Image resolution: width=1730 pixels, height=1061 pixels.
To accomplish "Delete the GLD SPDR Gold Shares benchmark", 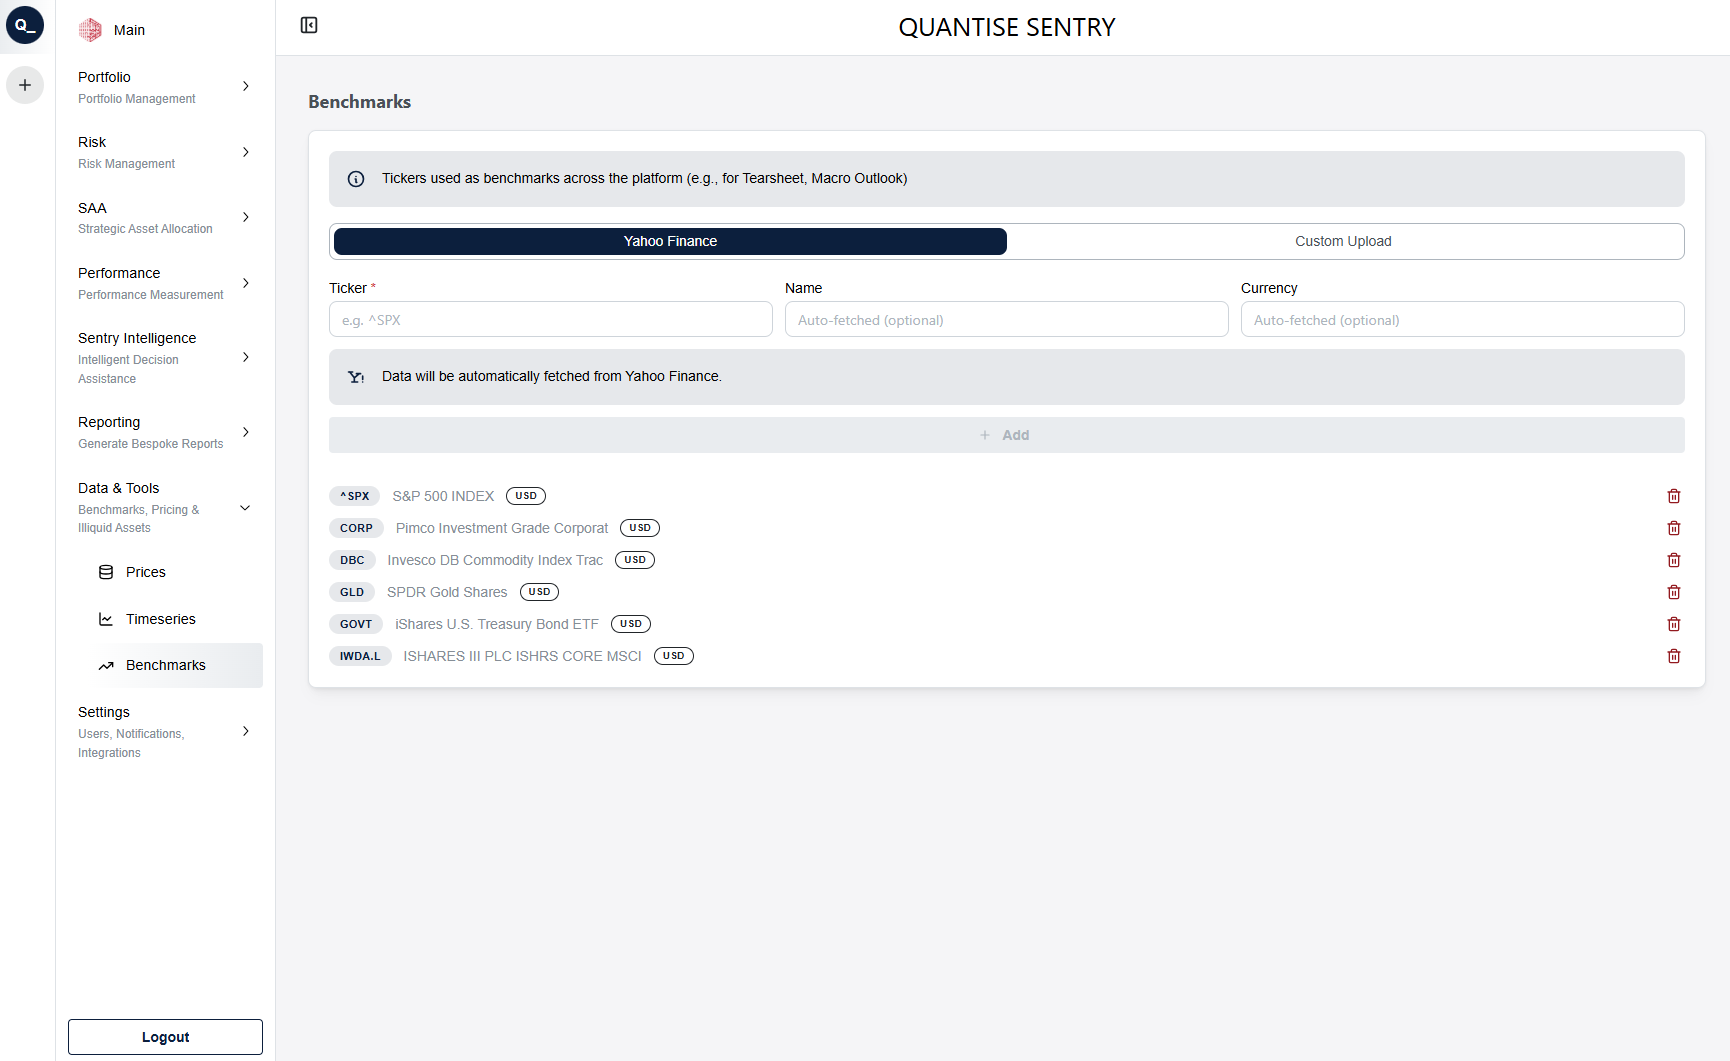I will pyautogui.click(x=1674, y=592).
